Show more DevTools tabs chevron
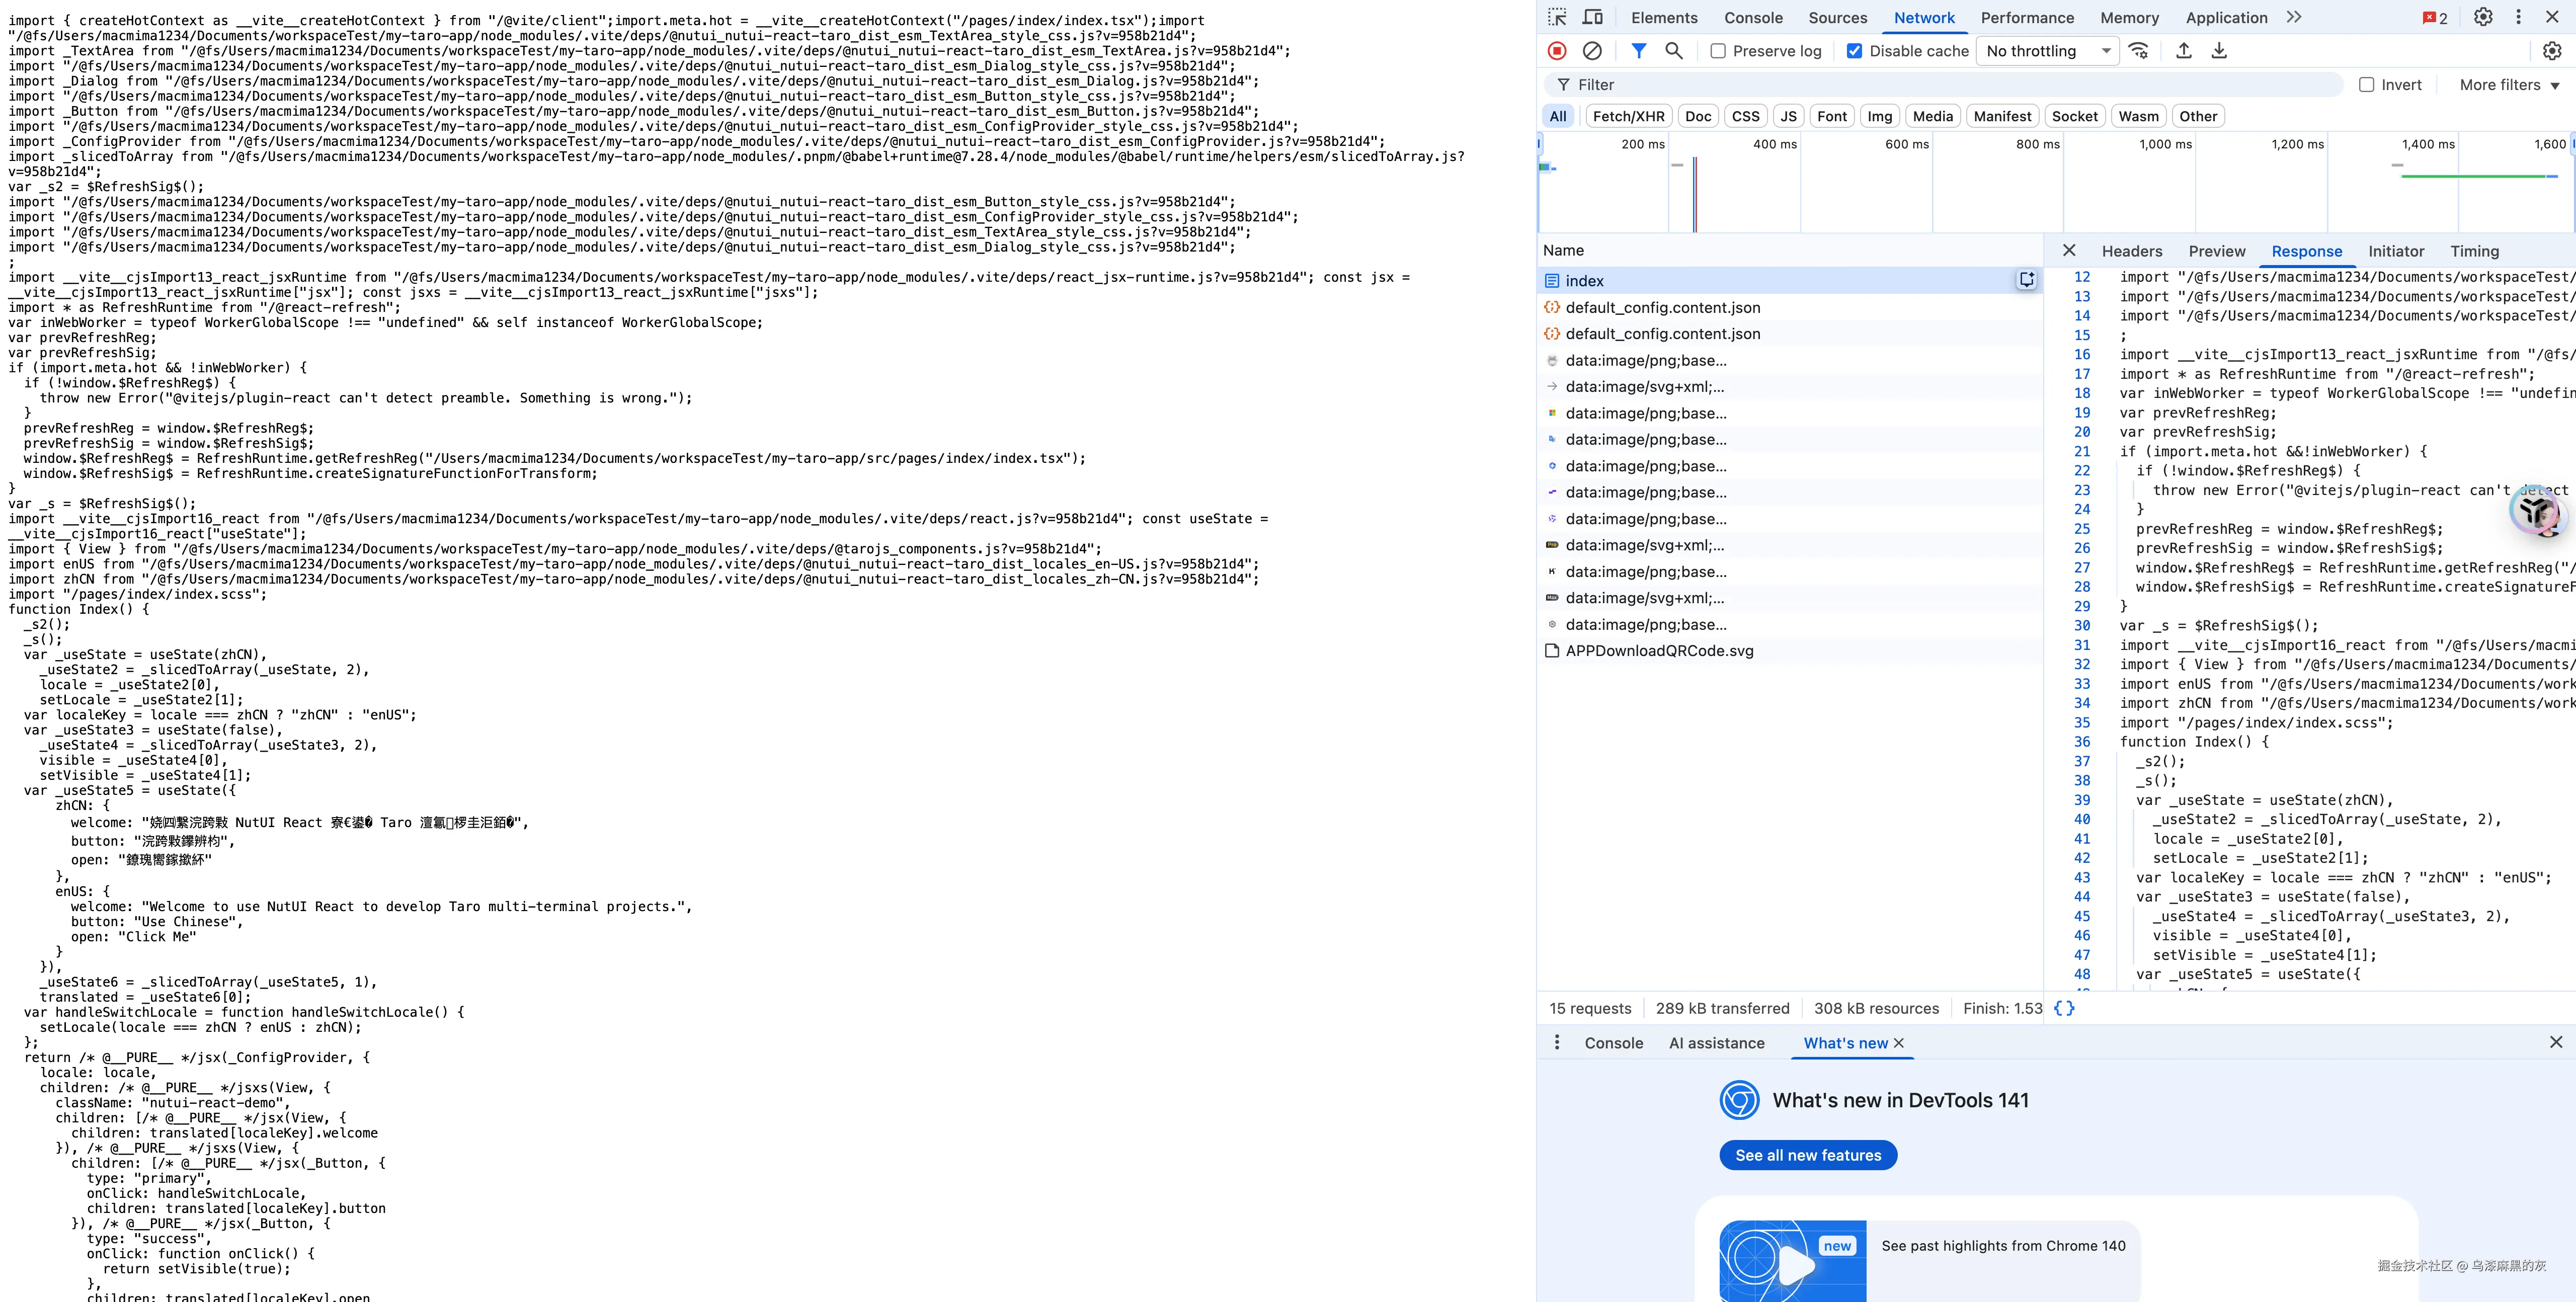 point(2294,17)
